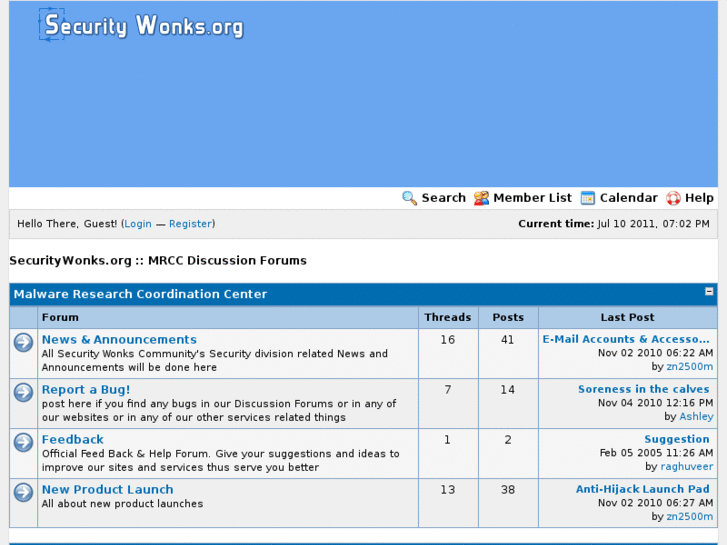
Task: Click the magnifier Search icon
Action: coord(409,198)
